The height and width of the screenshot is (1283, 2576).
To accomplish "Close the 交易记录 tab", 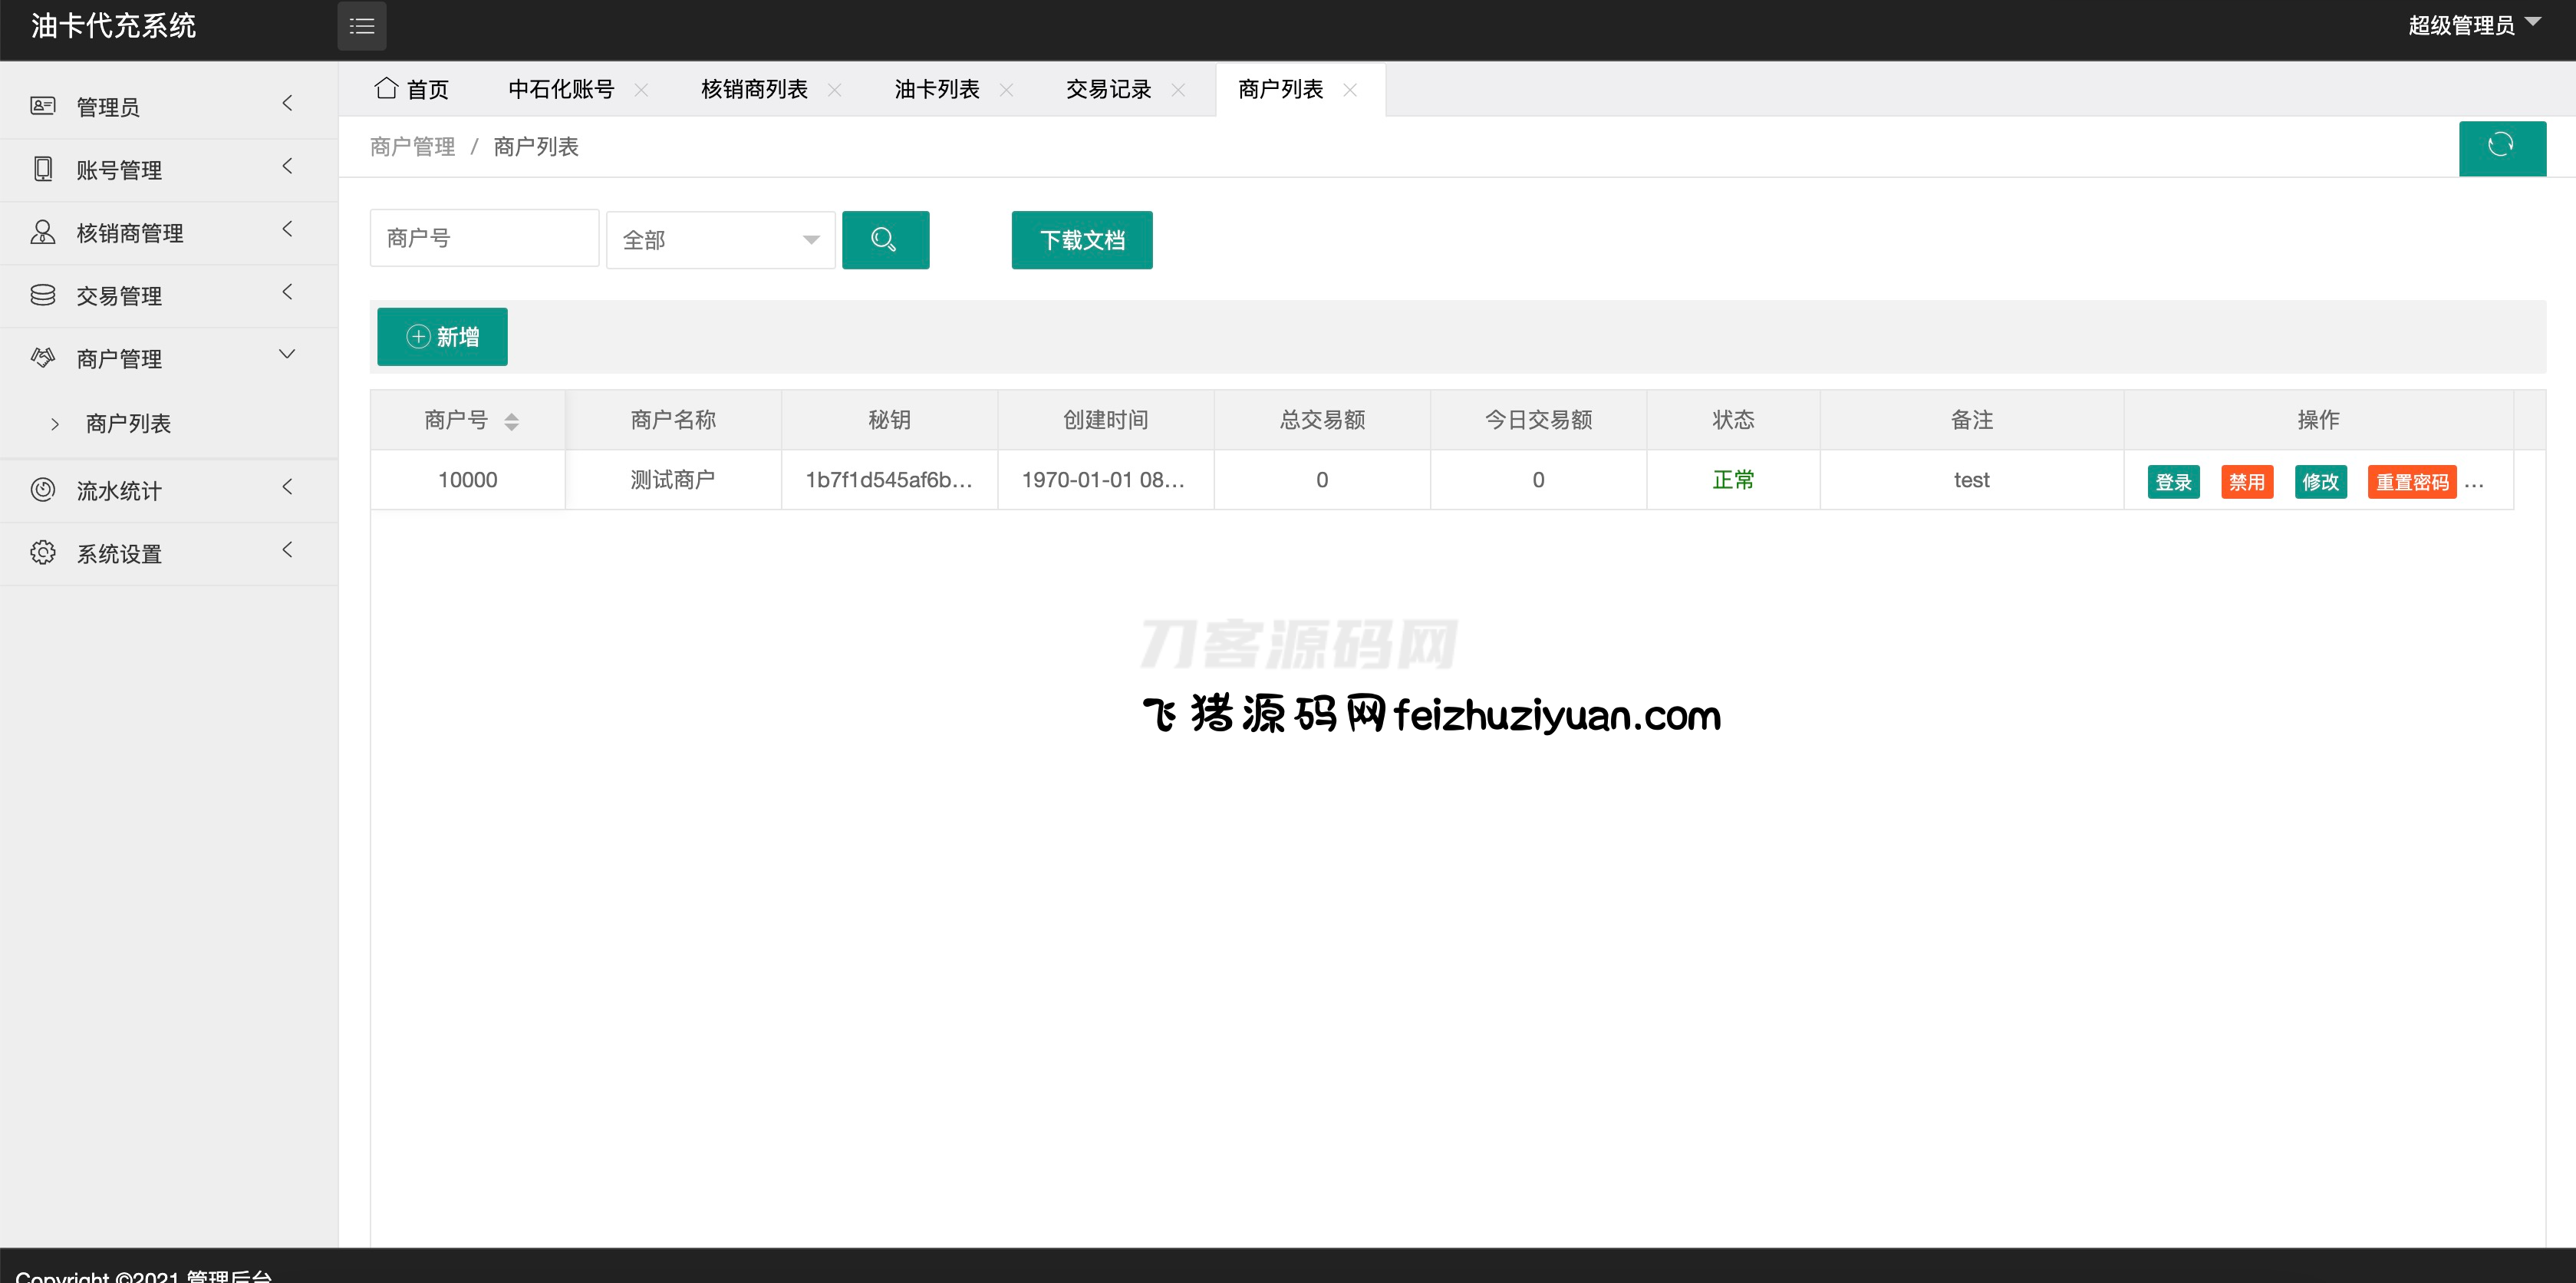I will [x=1178, y=90].
